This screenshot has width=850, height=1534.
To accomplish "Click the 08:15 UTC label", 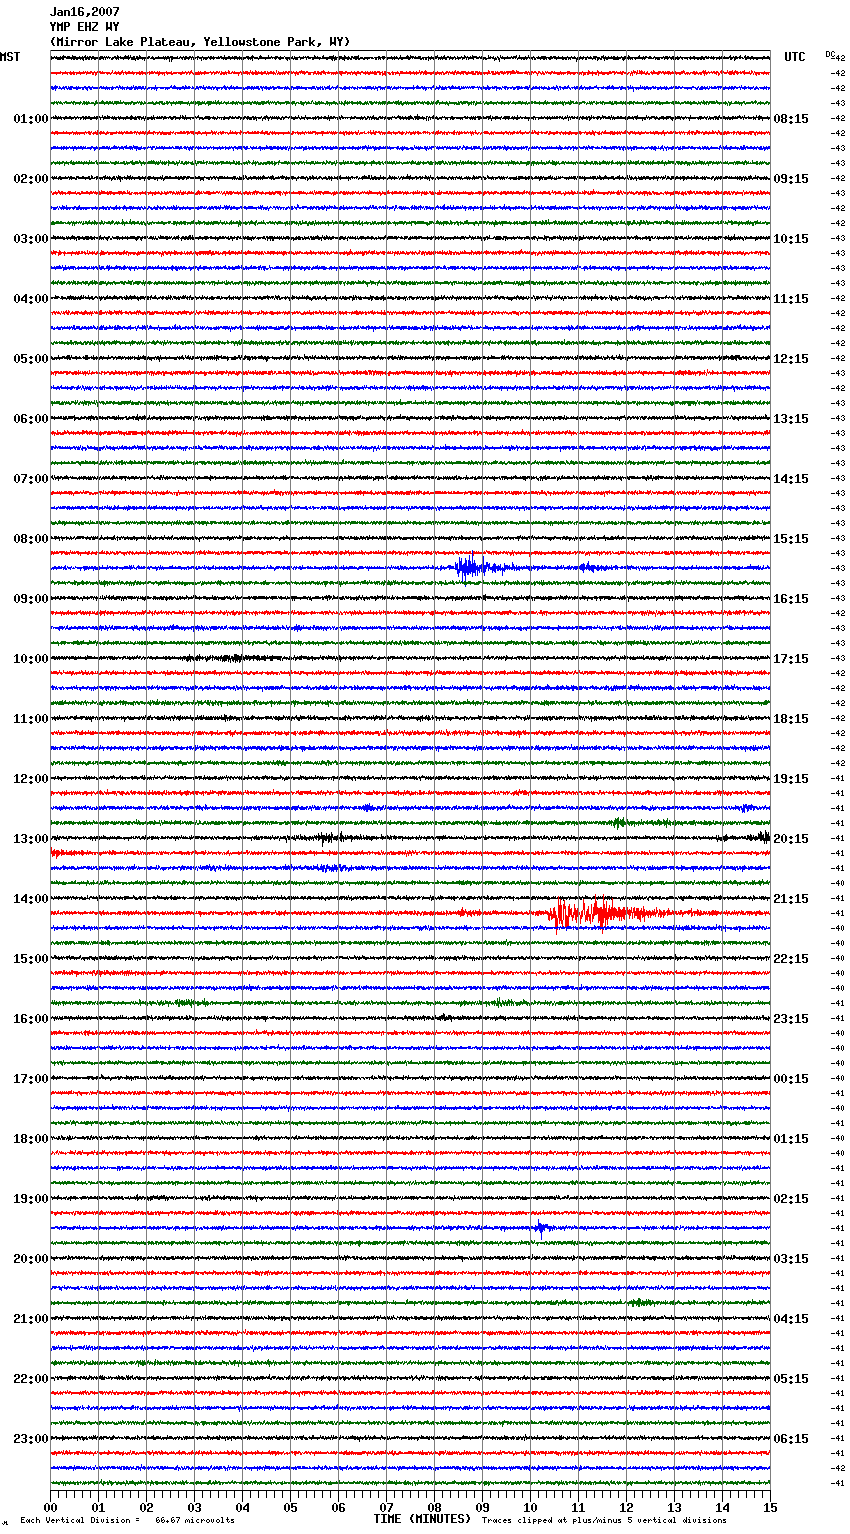I will [x=791, y=119].
